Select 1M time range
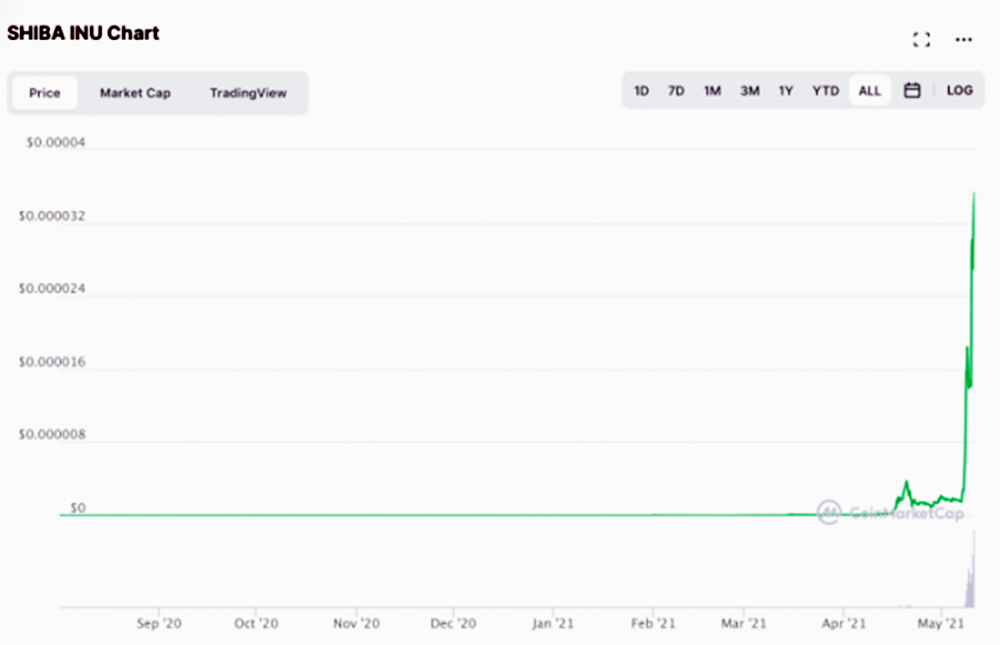 (x=712, y=91)
